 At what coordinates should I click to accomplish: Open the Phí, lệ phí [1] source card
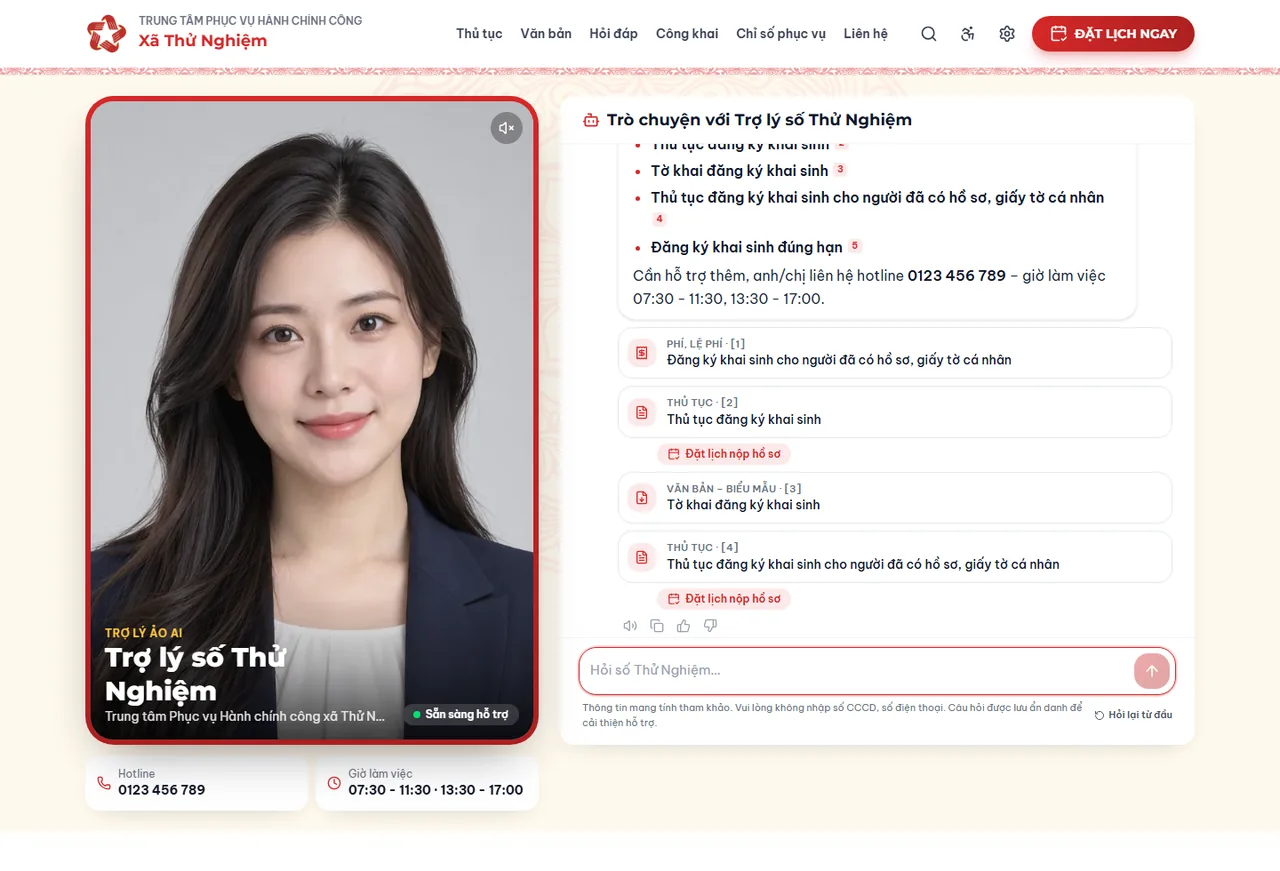click(x=895, y=352)
